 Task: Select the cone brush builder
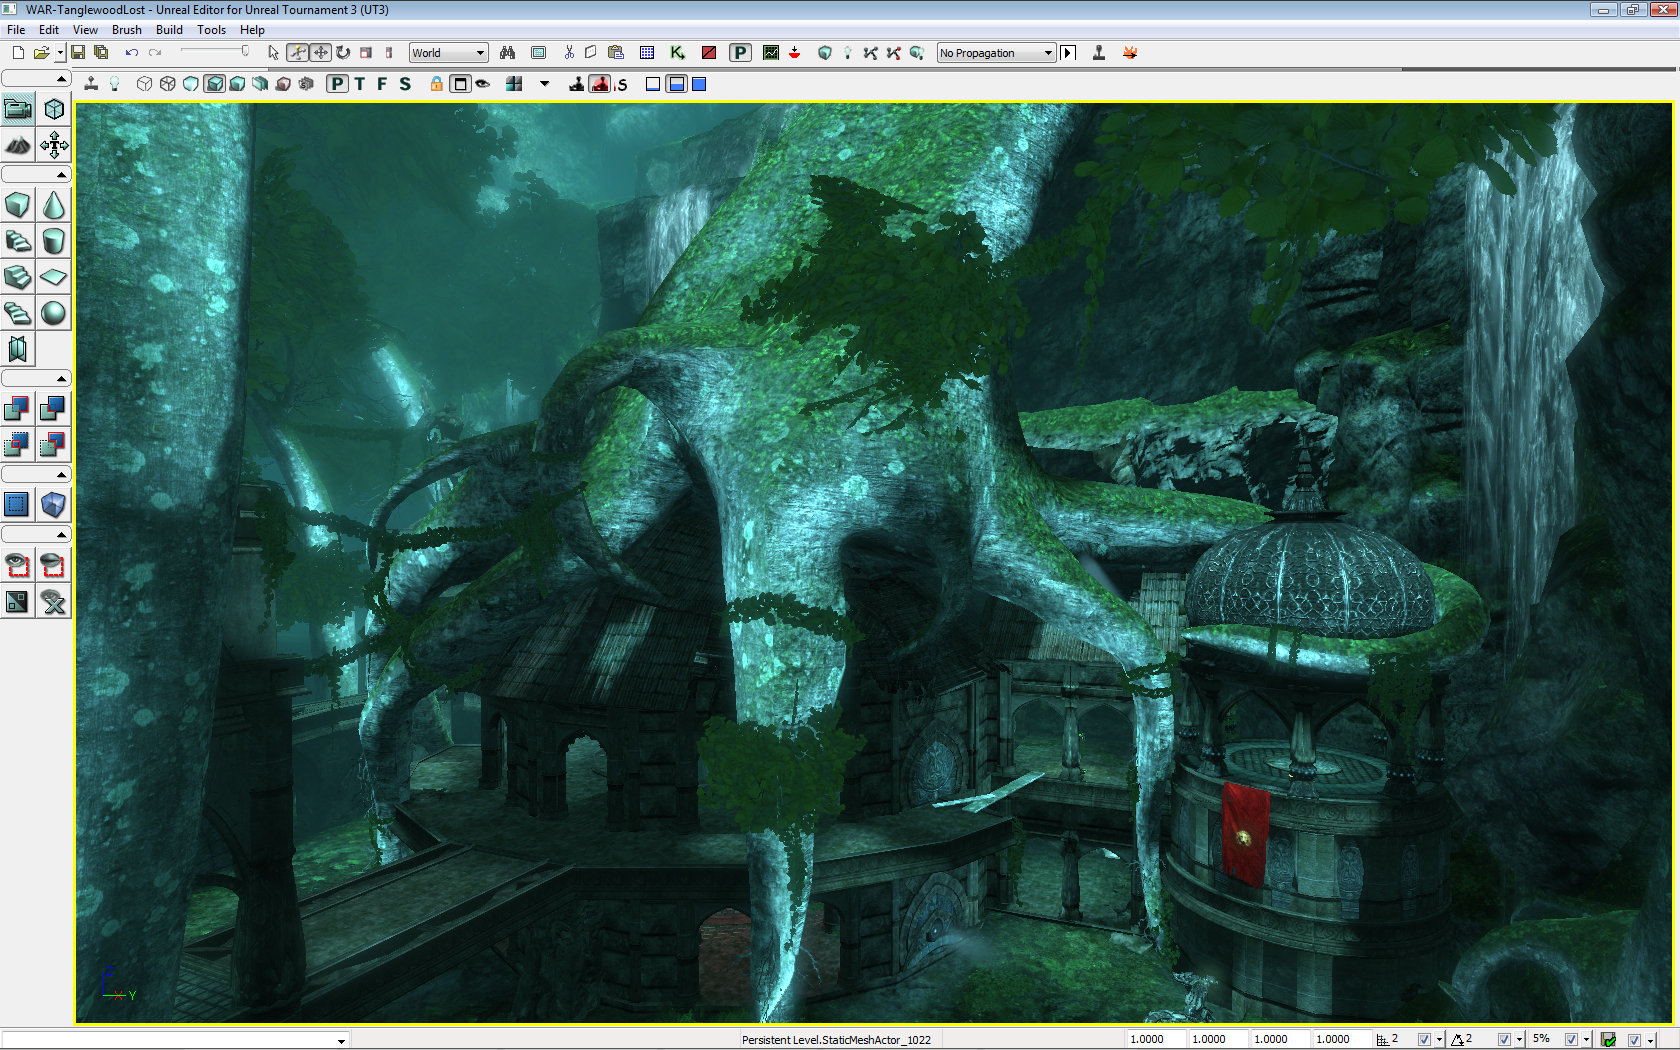point(54,205)
